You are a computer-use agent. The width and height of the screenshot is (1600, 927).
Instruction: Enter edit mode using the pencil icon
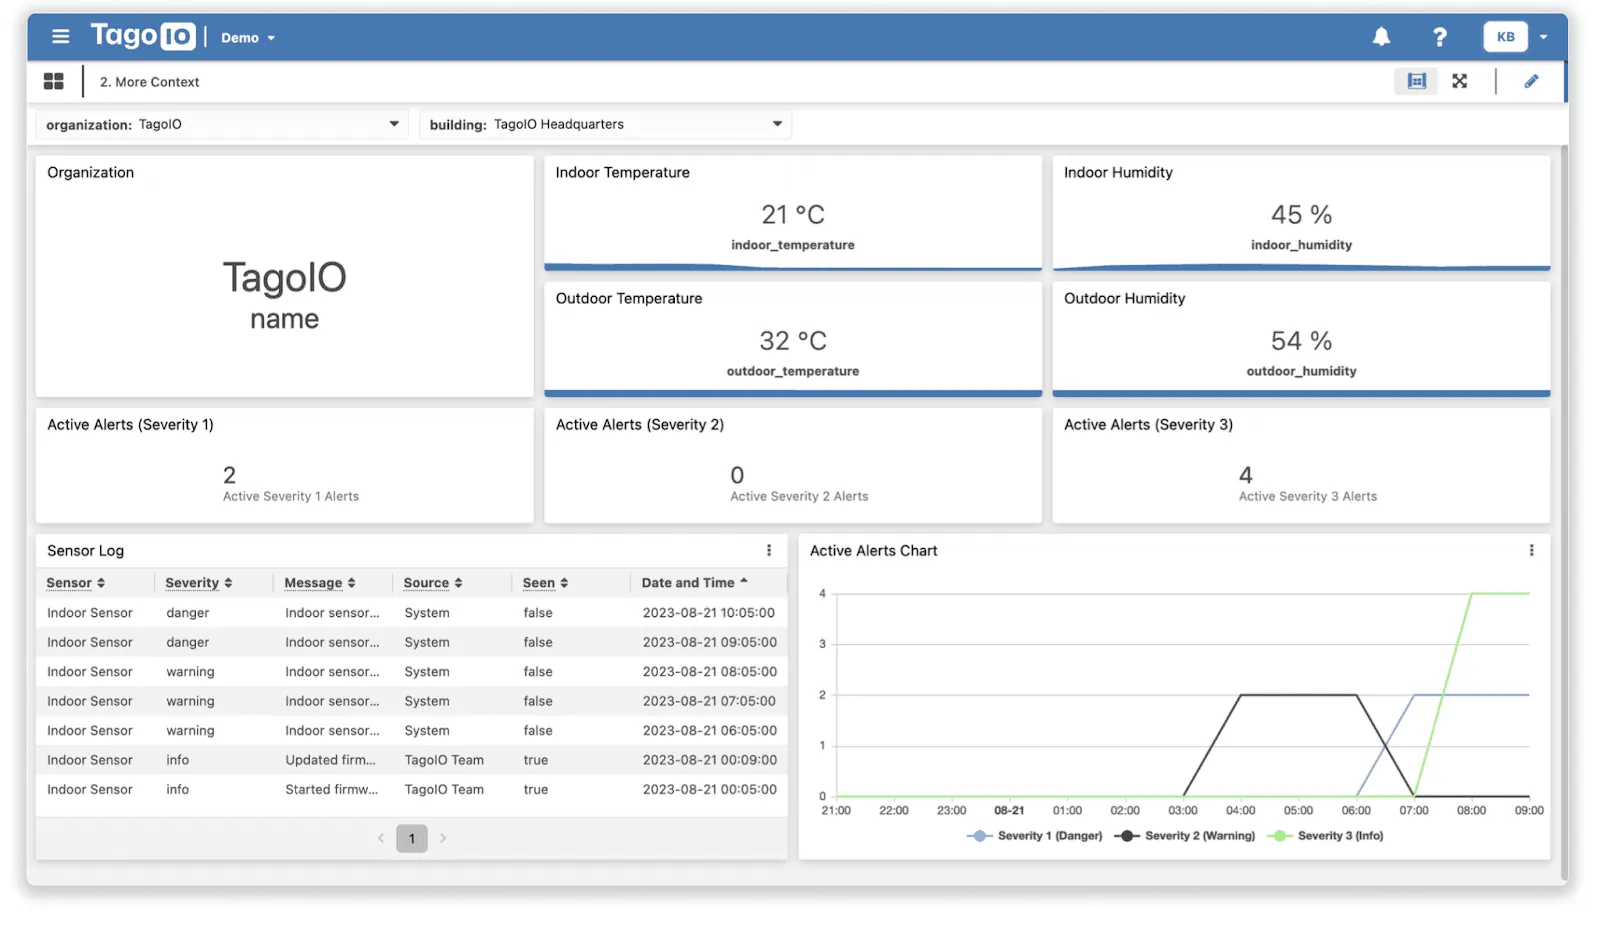tap(1531, 81)
